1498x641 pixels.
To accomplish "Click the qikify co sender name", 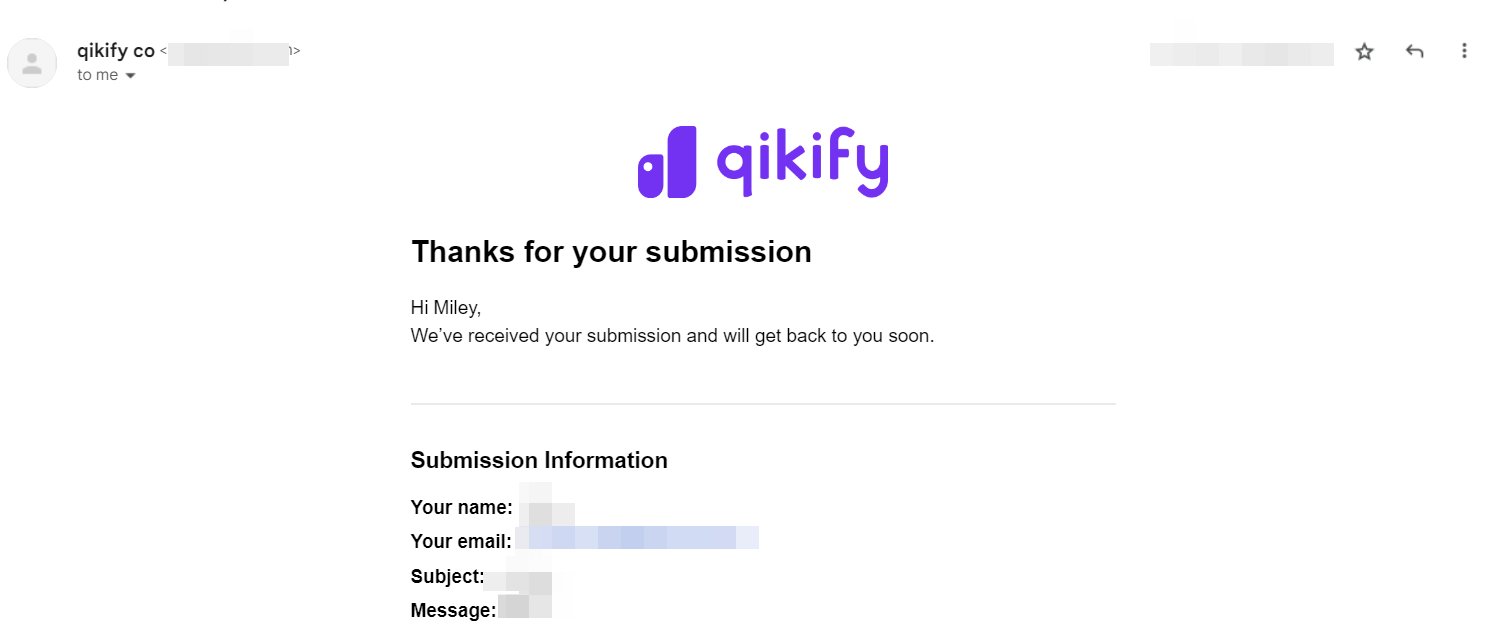I will [116, 50].
